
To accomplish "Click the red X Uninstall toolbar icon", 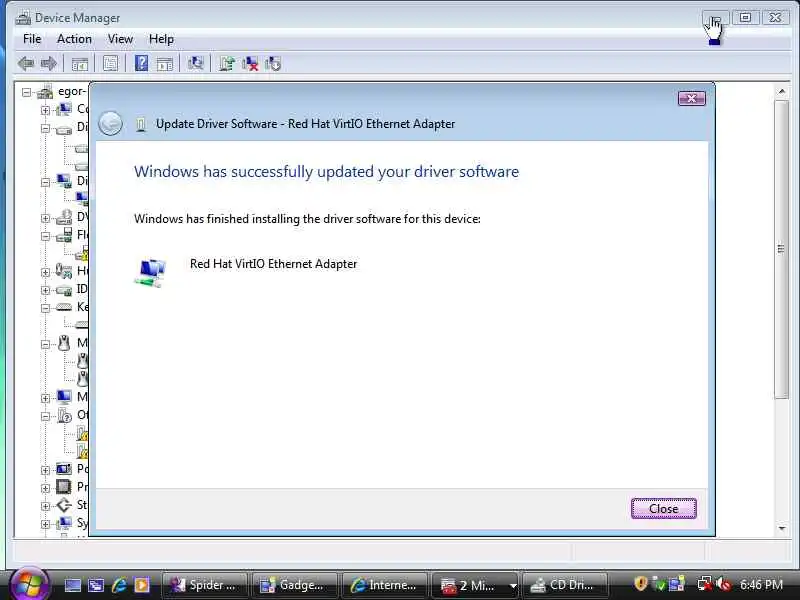I will coord(250,64).
